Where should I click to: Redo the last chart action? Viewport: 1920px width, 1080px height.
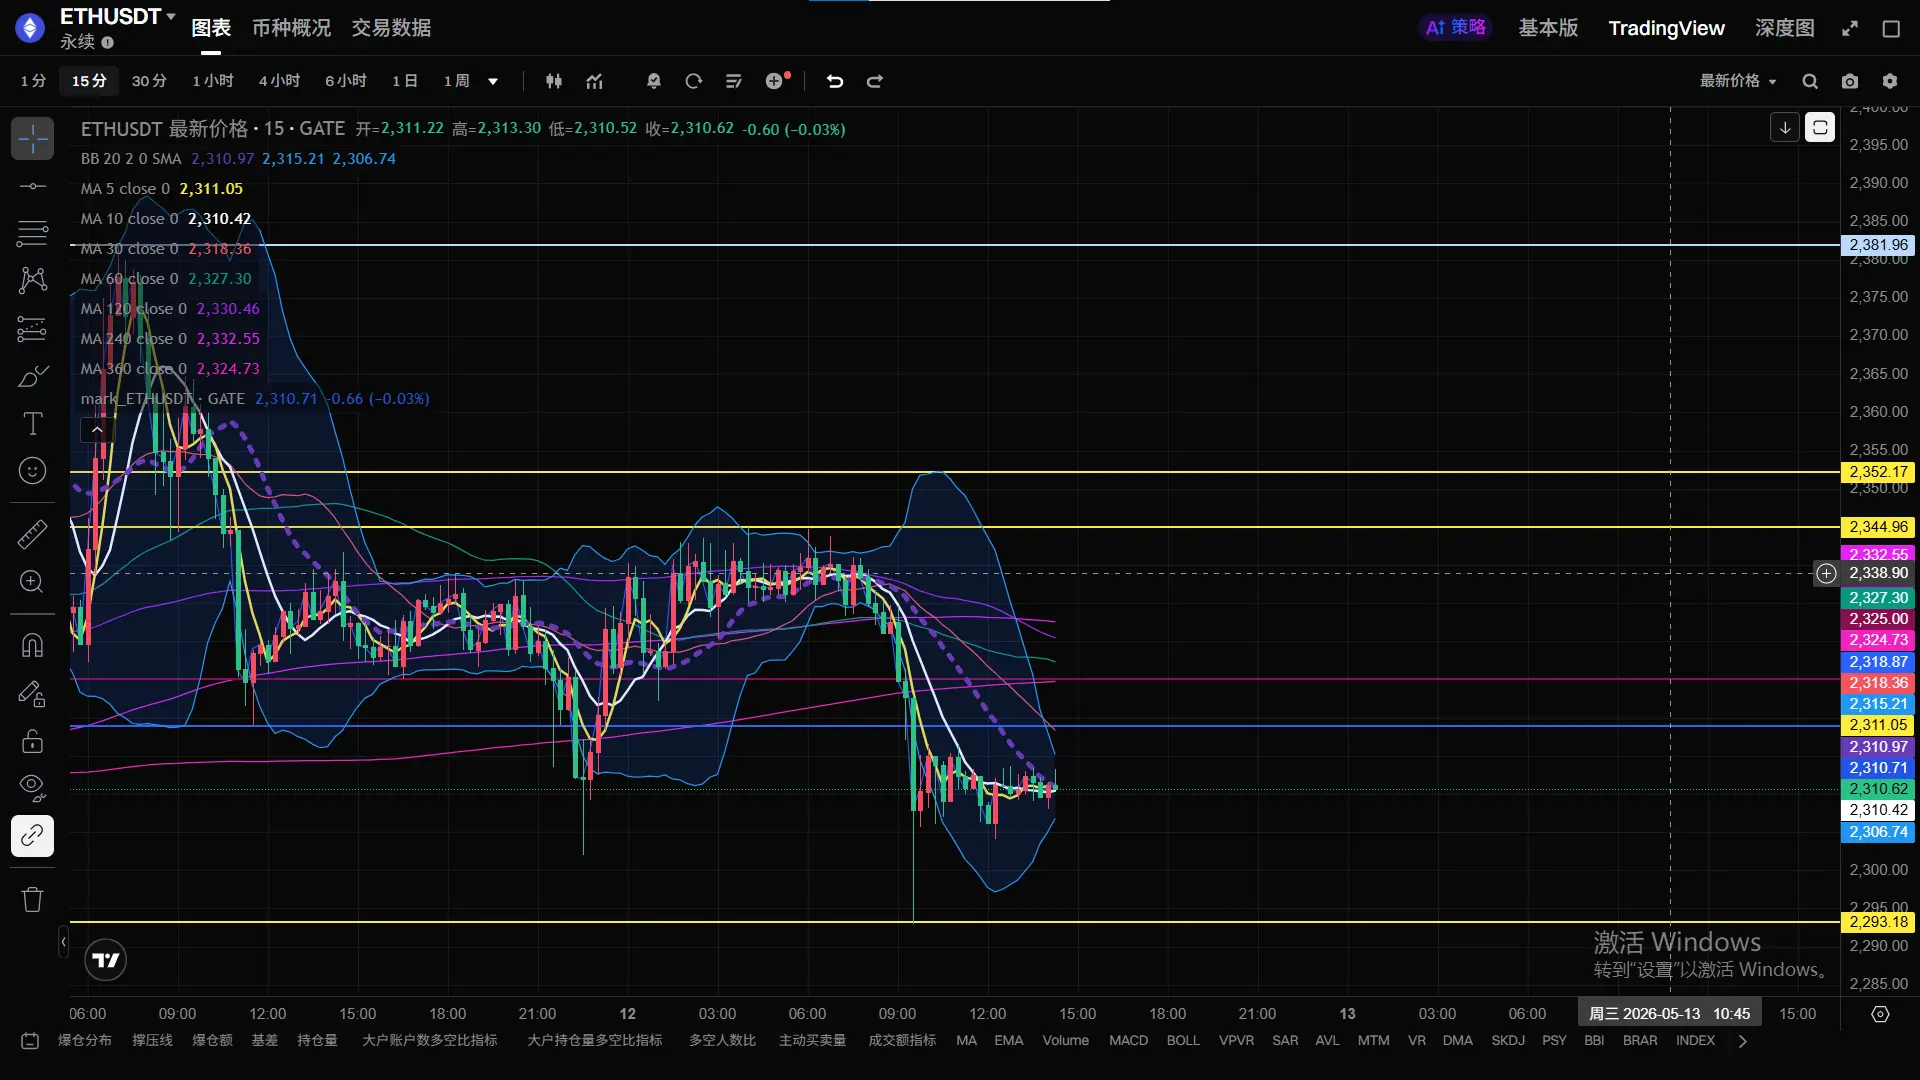875,81
